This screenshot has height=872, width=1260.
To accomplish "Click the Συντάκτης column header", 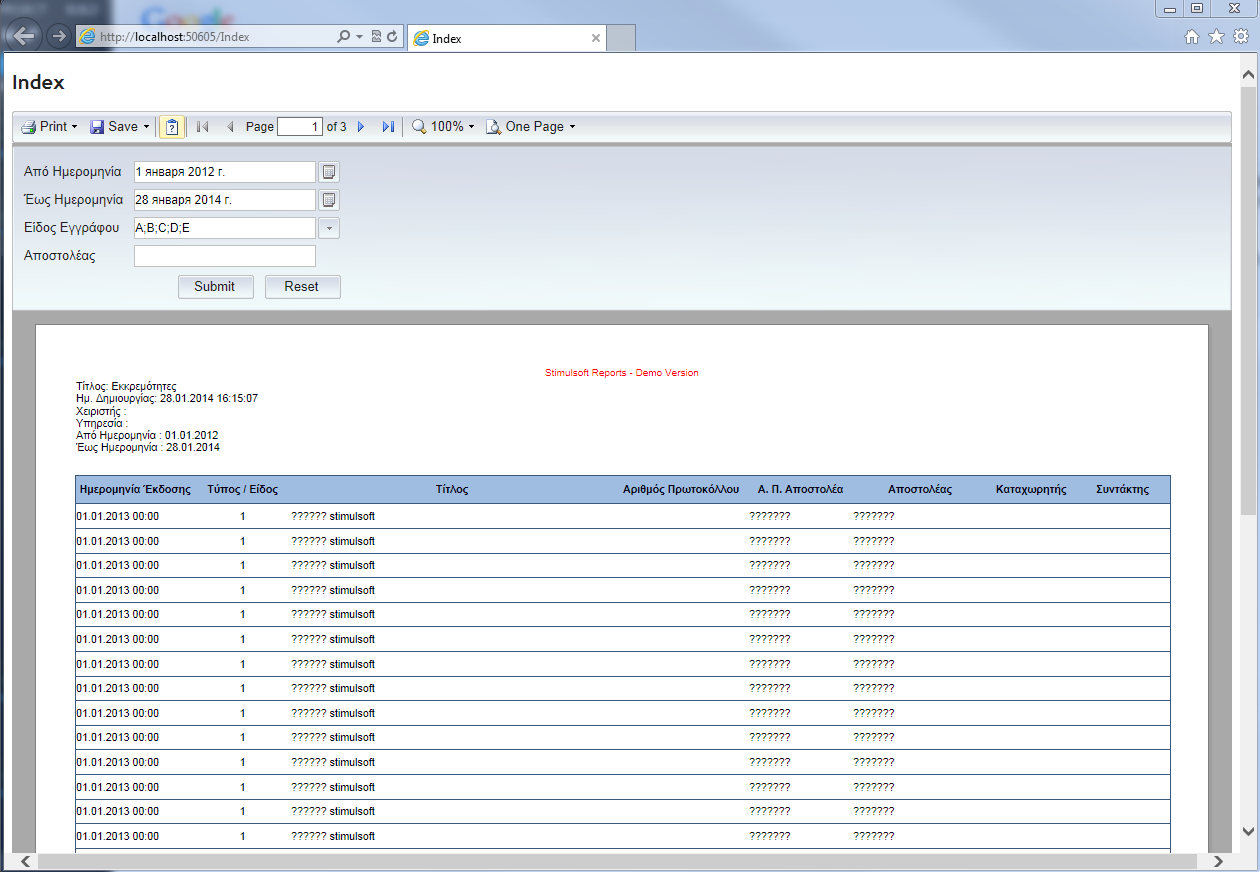I will (1123, 490).
